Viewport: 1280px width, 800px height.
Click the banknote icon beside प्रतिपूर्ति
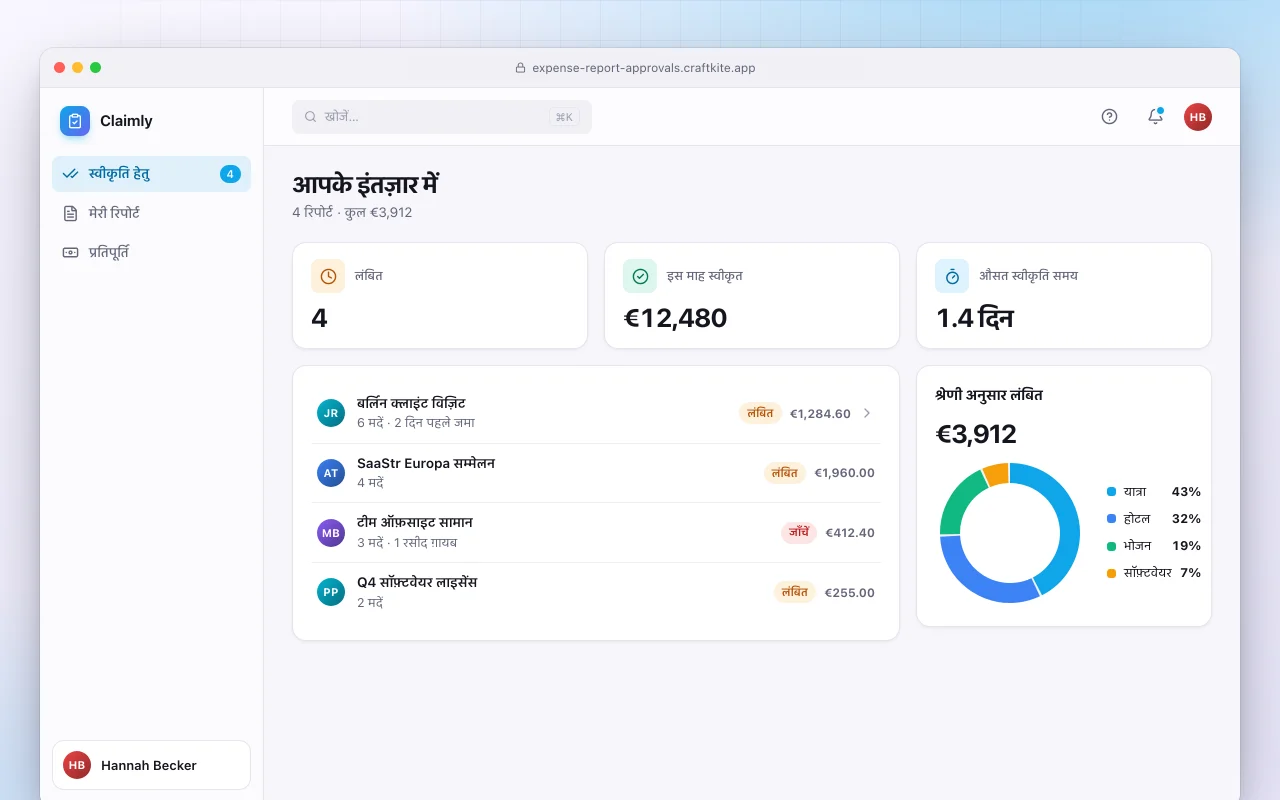pos(70,252)
